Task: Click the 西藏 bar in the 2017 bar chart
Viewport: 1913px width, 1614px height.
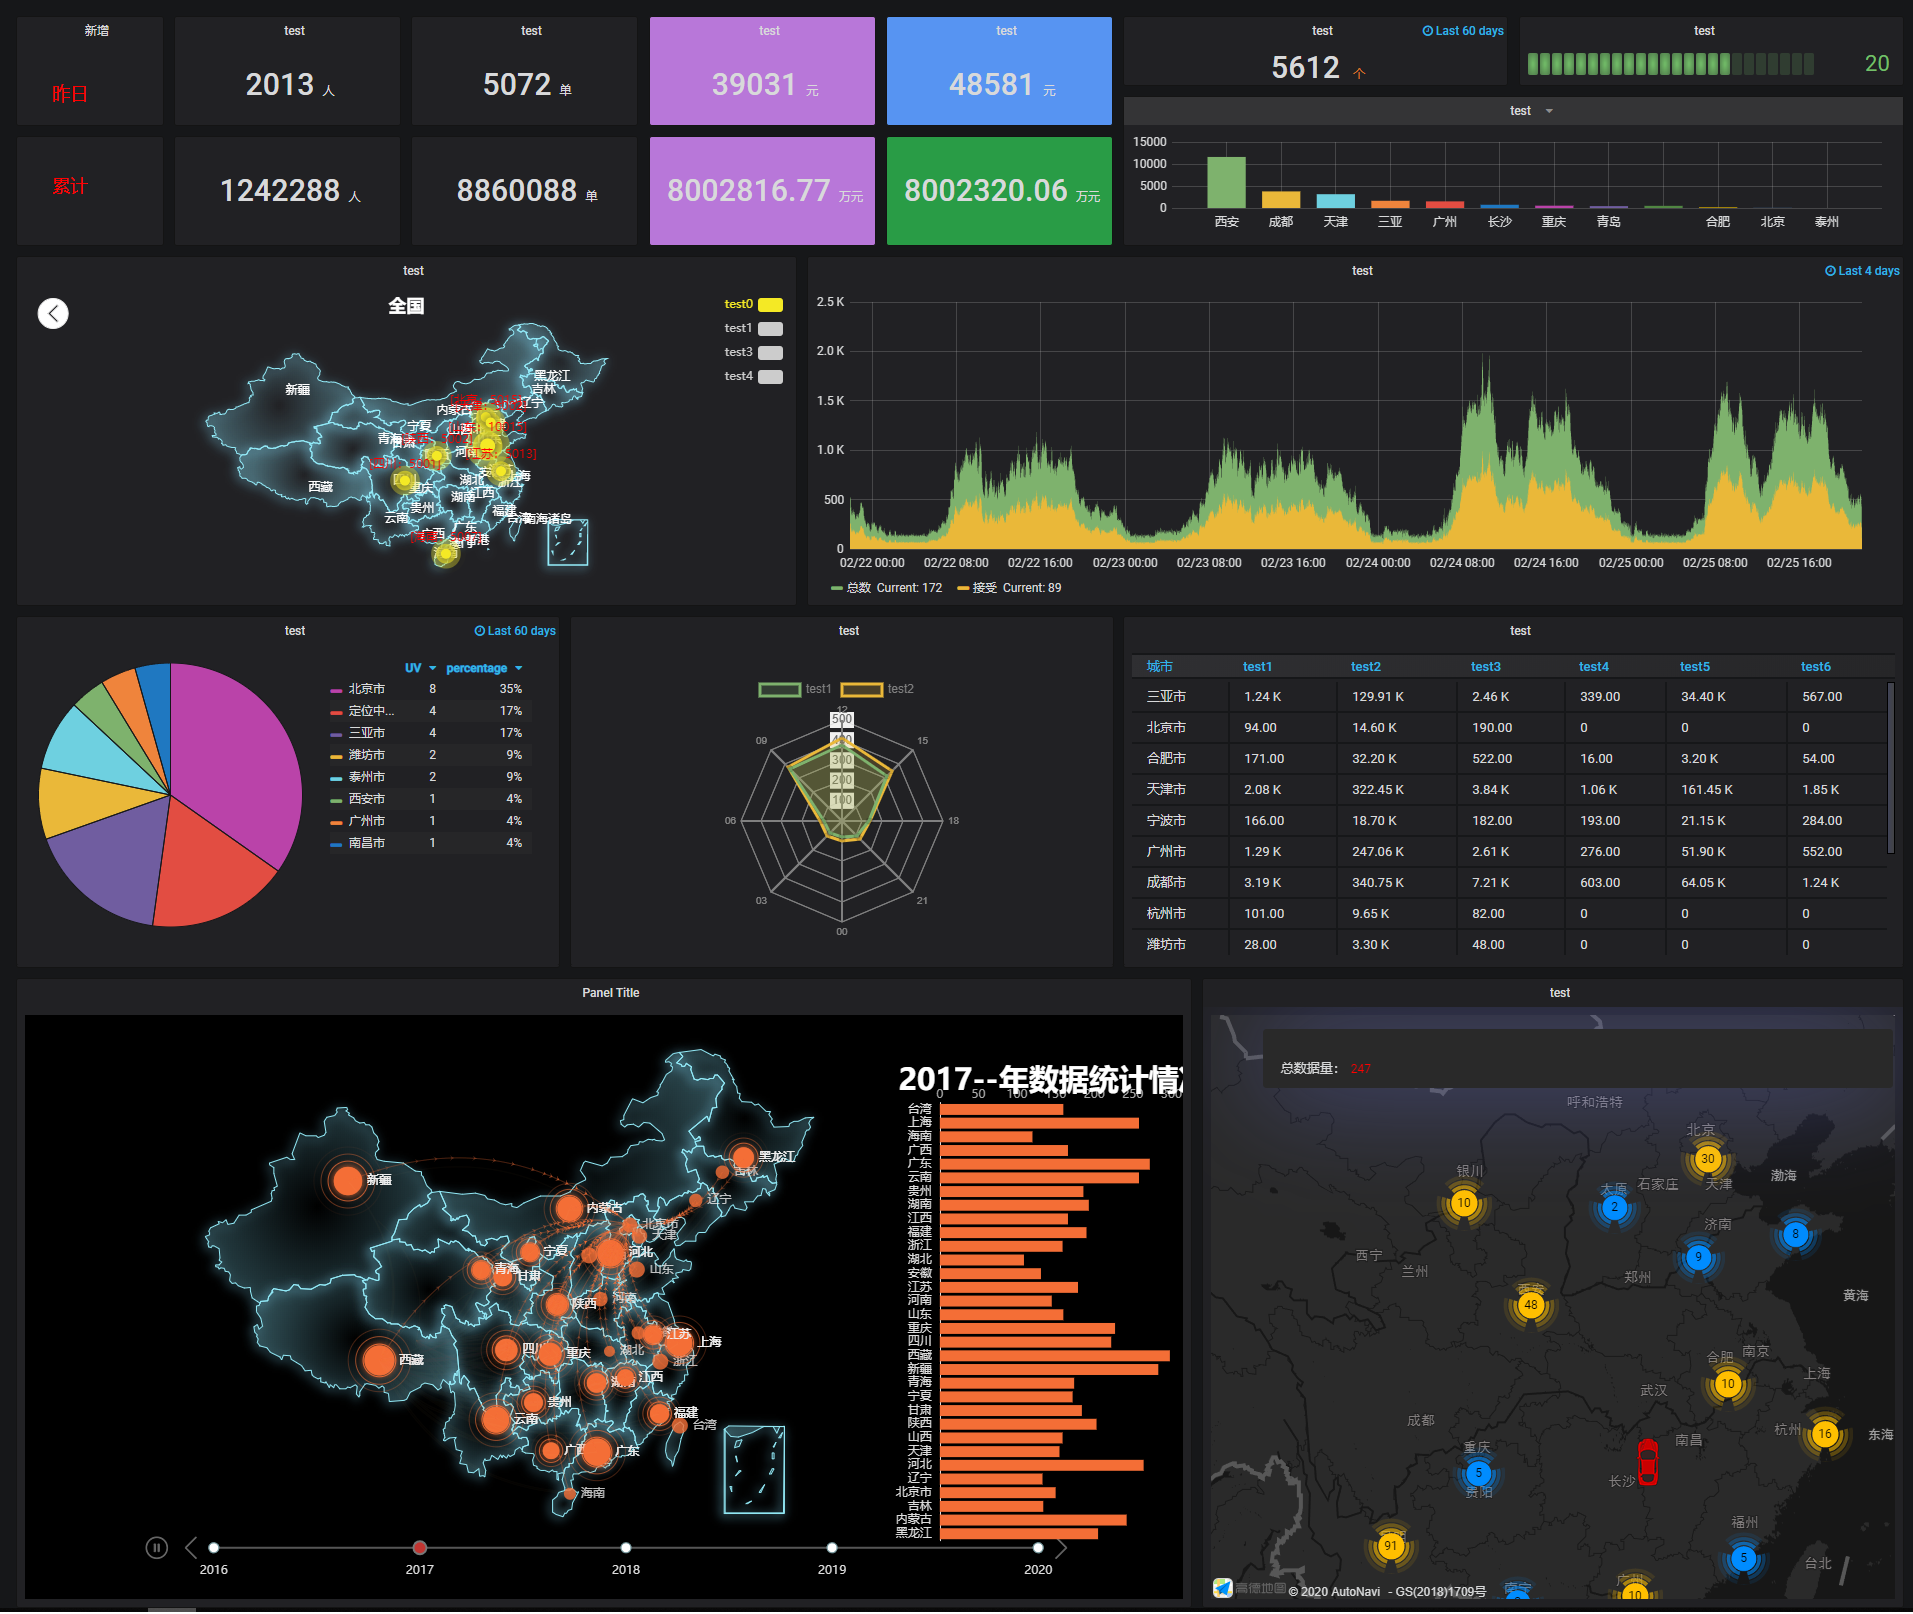Action: pos(1054,1356)
